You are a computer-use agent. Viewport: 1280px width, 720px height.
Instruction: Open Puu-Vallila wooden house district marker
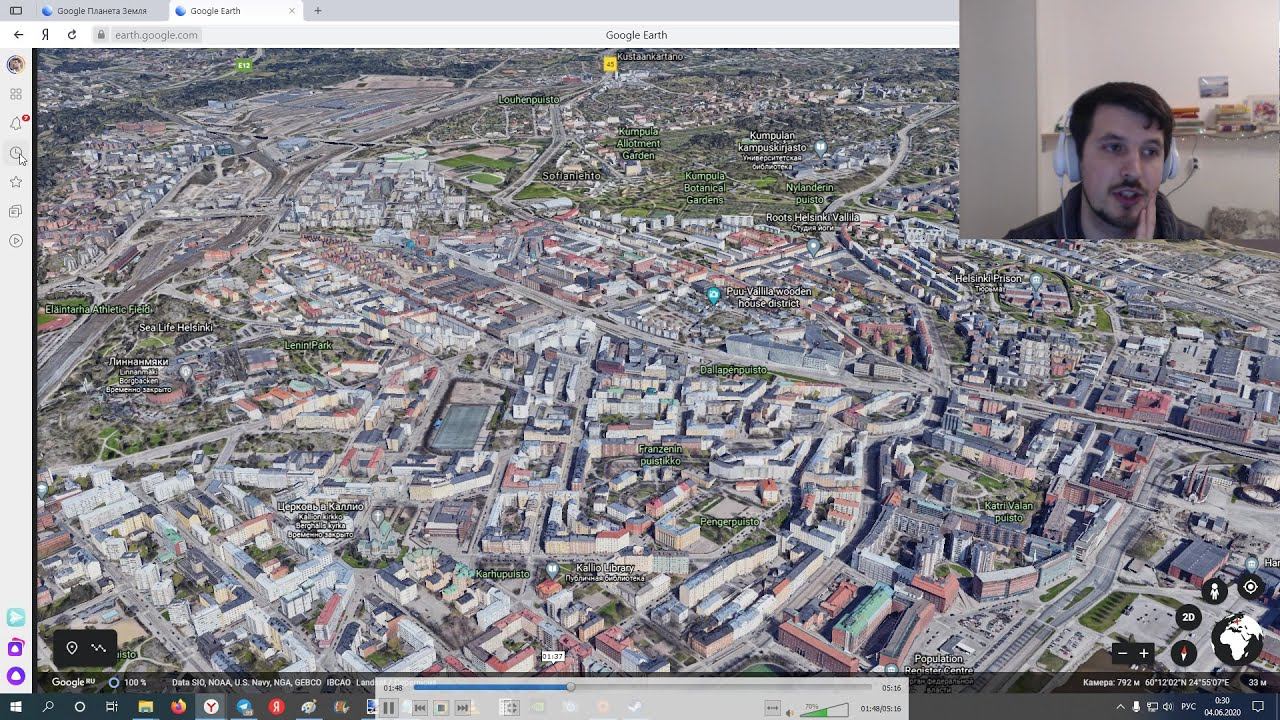pyautogui.click(x=713, y=295)
